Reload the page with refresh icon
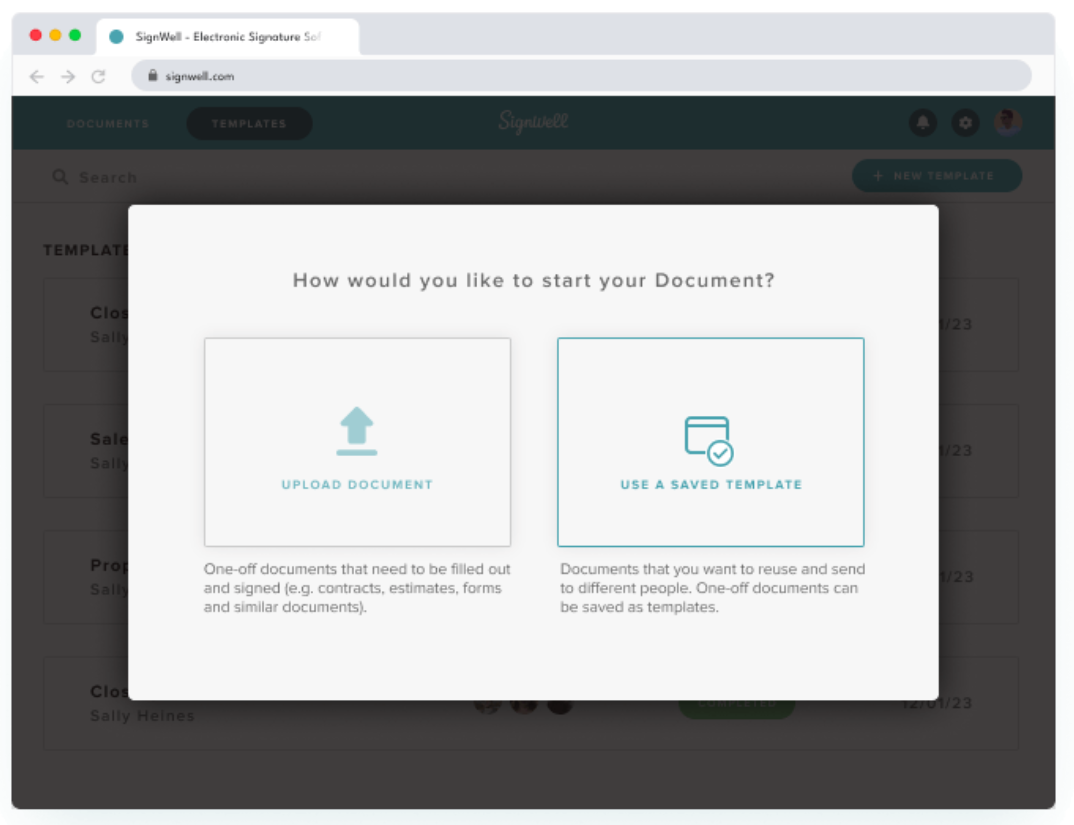1074x825 pixels. click(x=98, y=76)
